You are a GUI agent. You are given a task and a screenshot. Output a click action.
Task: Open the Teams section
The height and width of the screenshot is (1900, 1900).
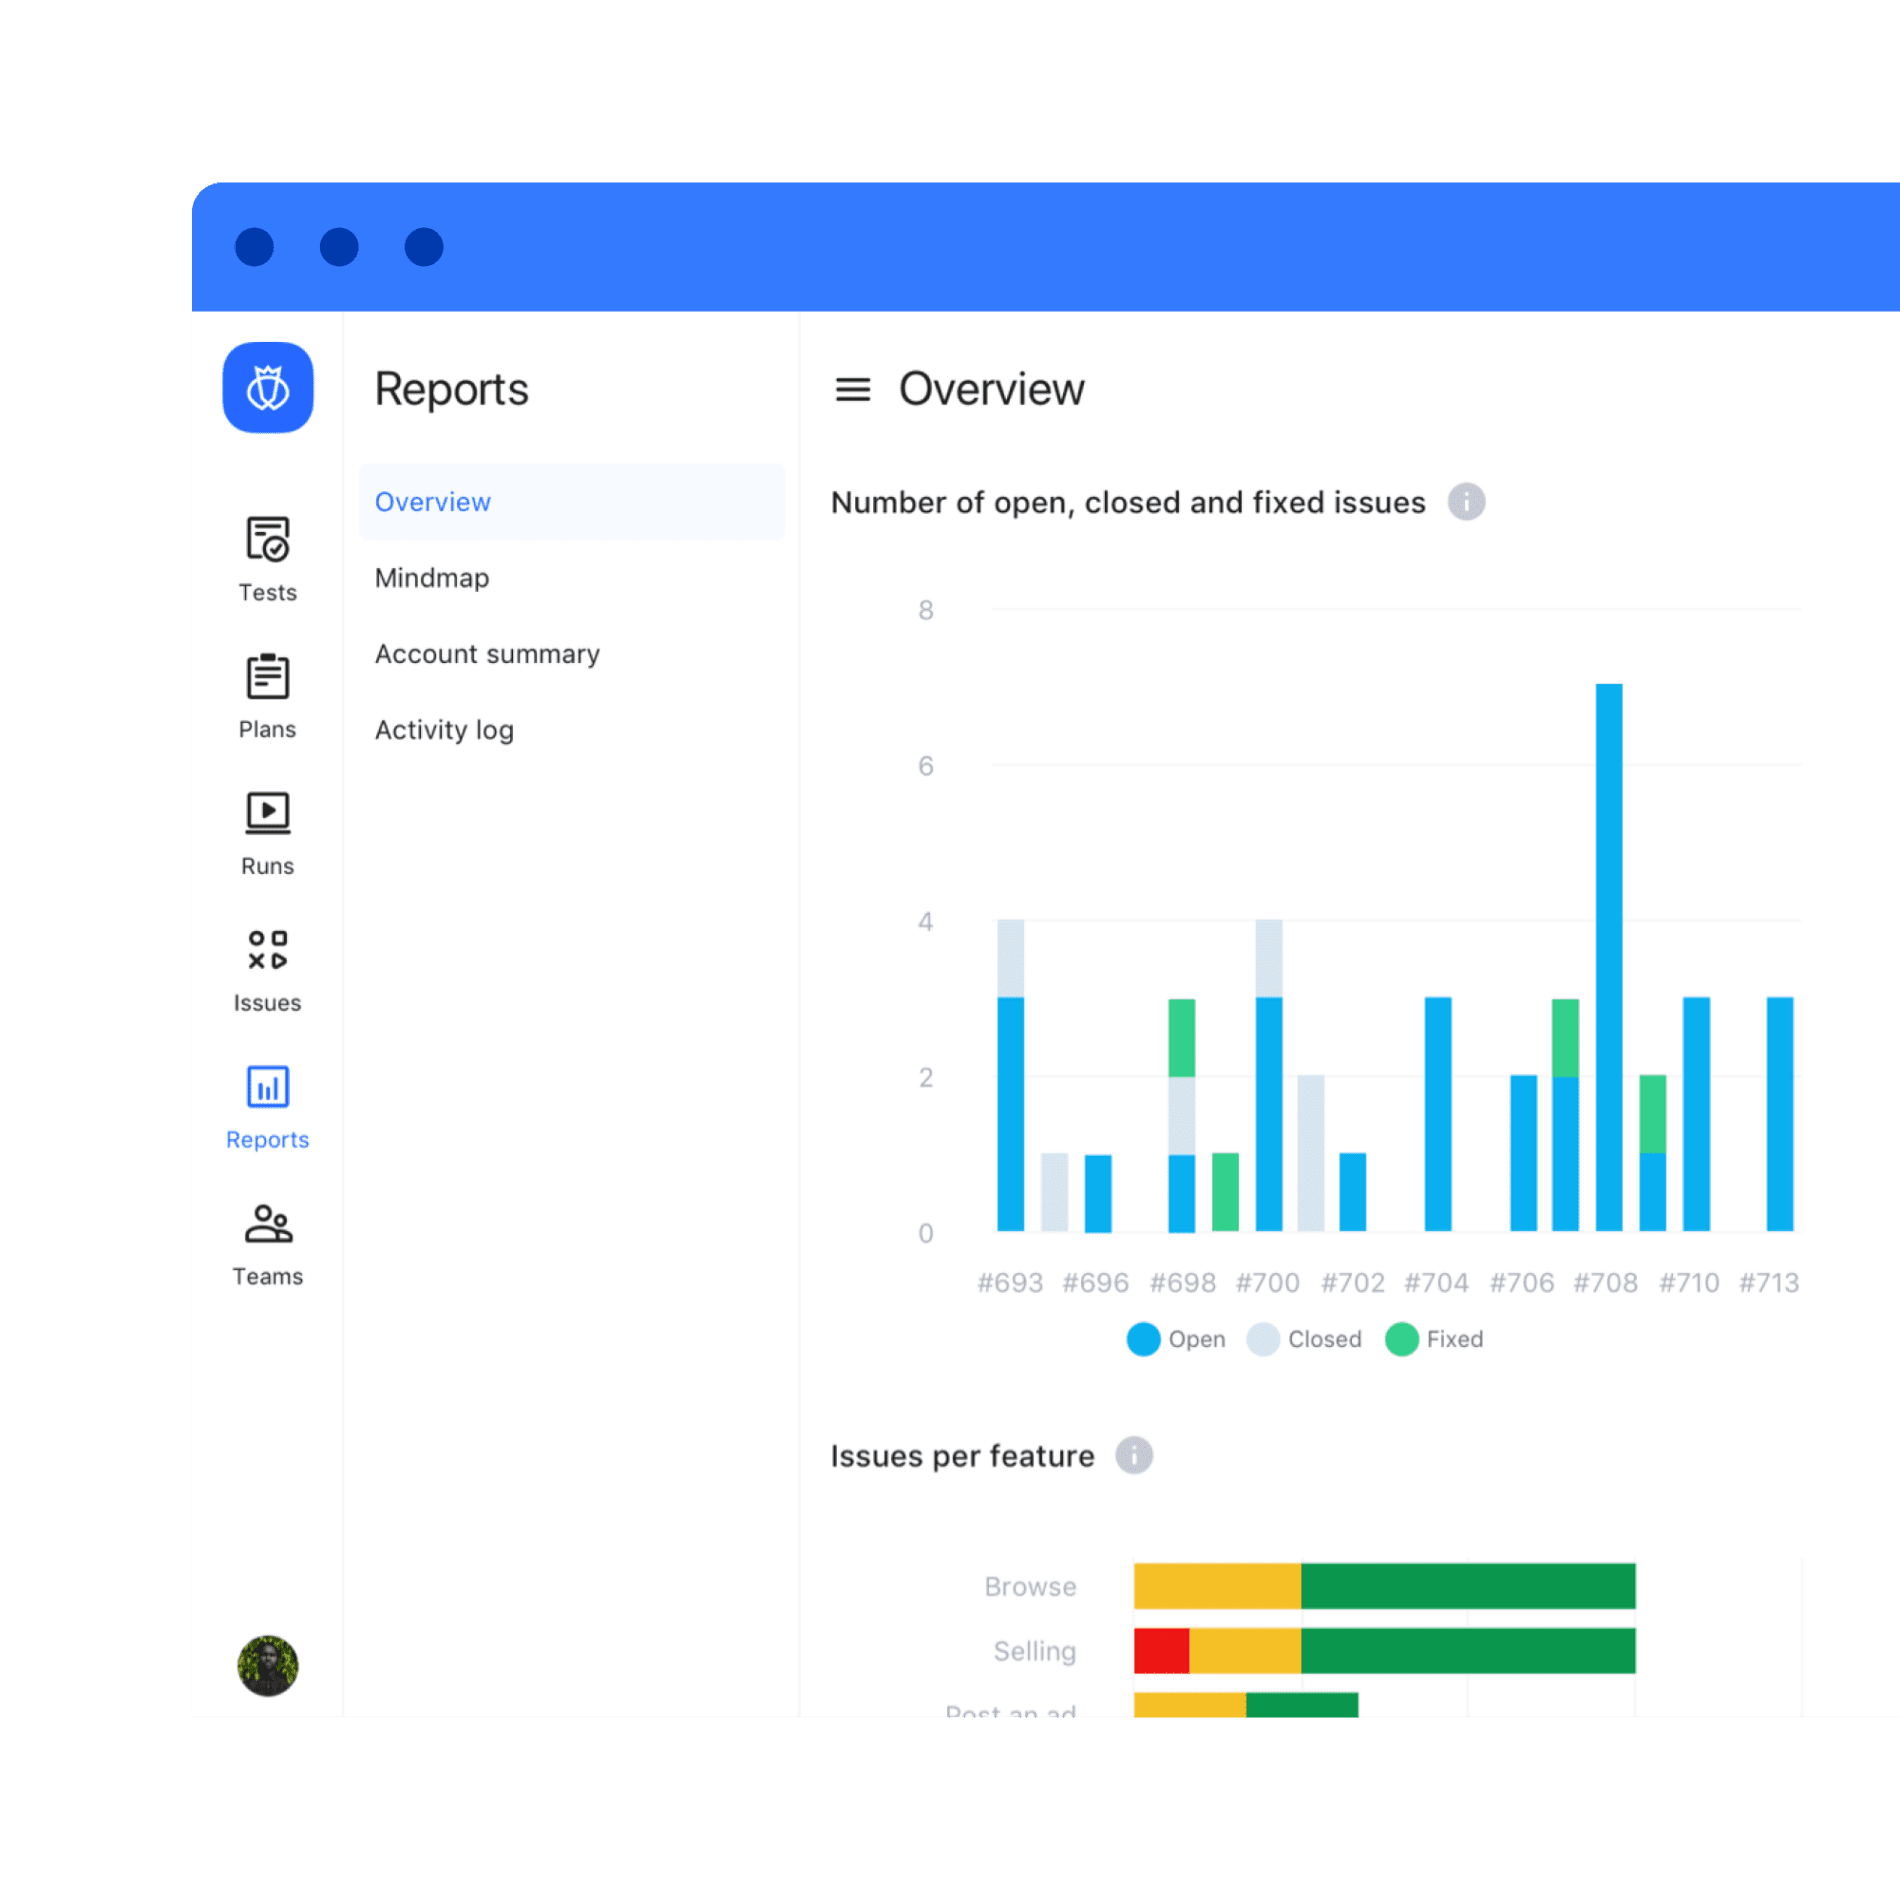coord(267,1244)
